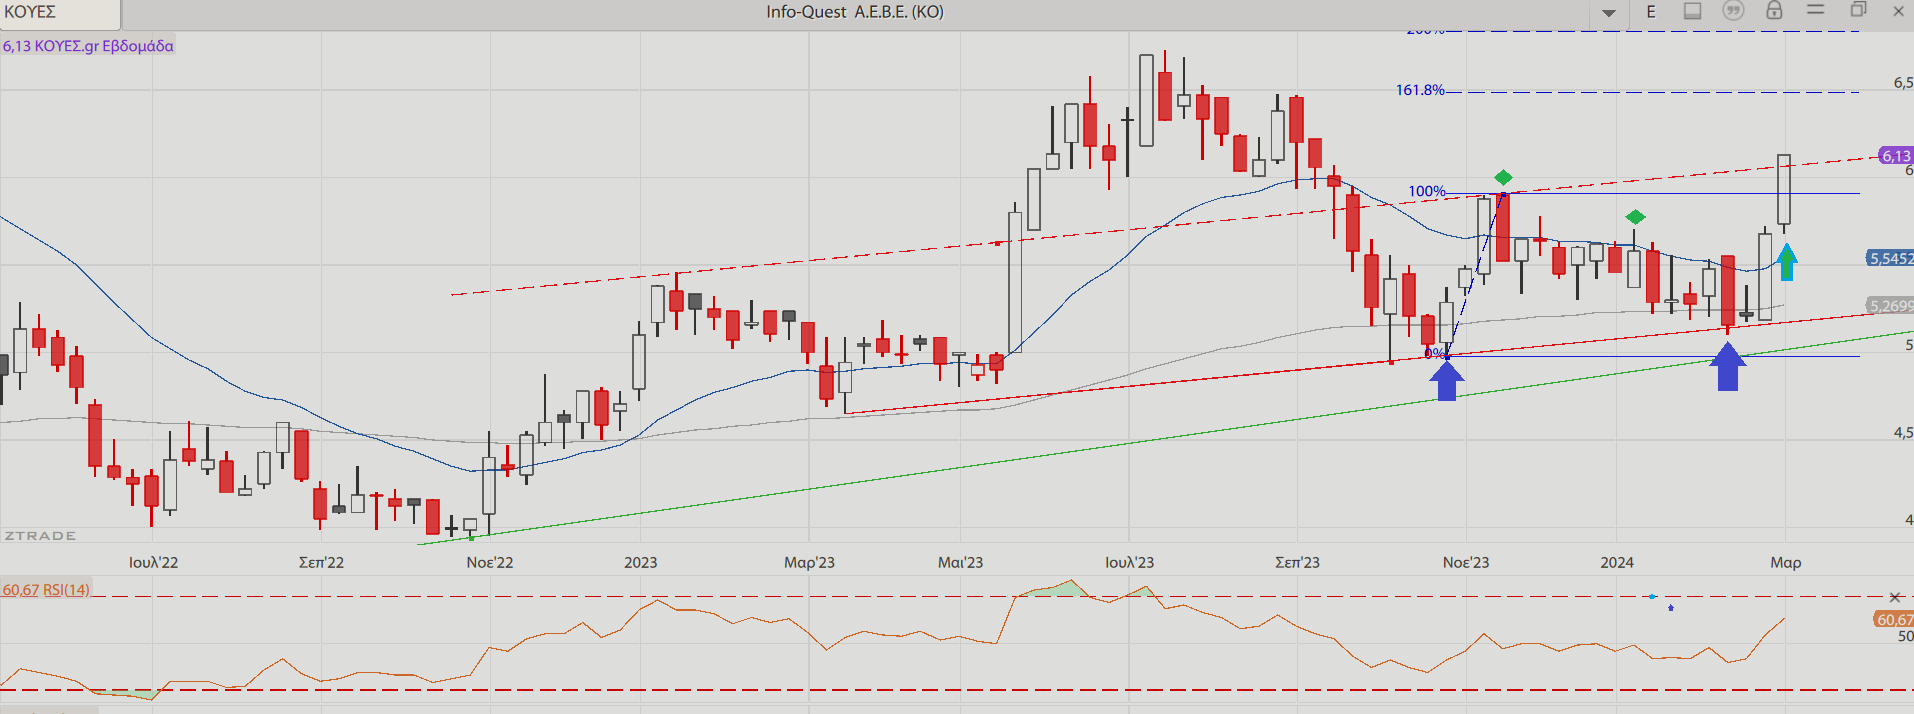
Task: Click the 2023 date axis label
Action: [641, 563]
